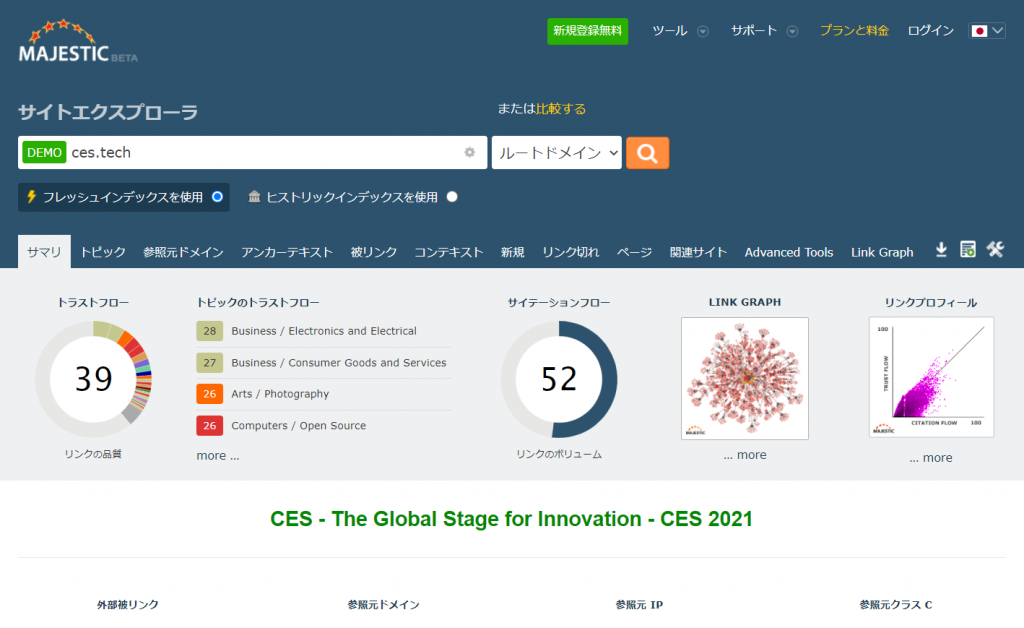Click the 外部被リンク column heading

(x=128, y=604)
